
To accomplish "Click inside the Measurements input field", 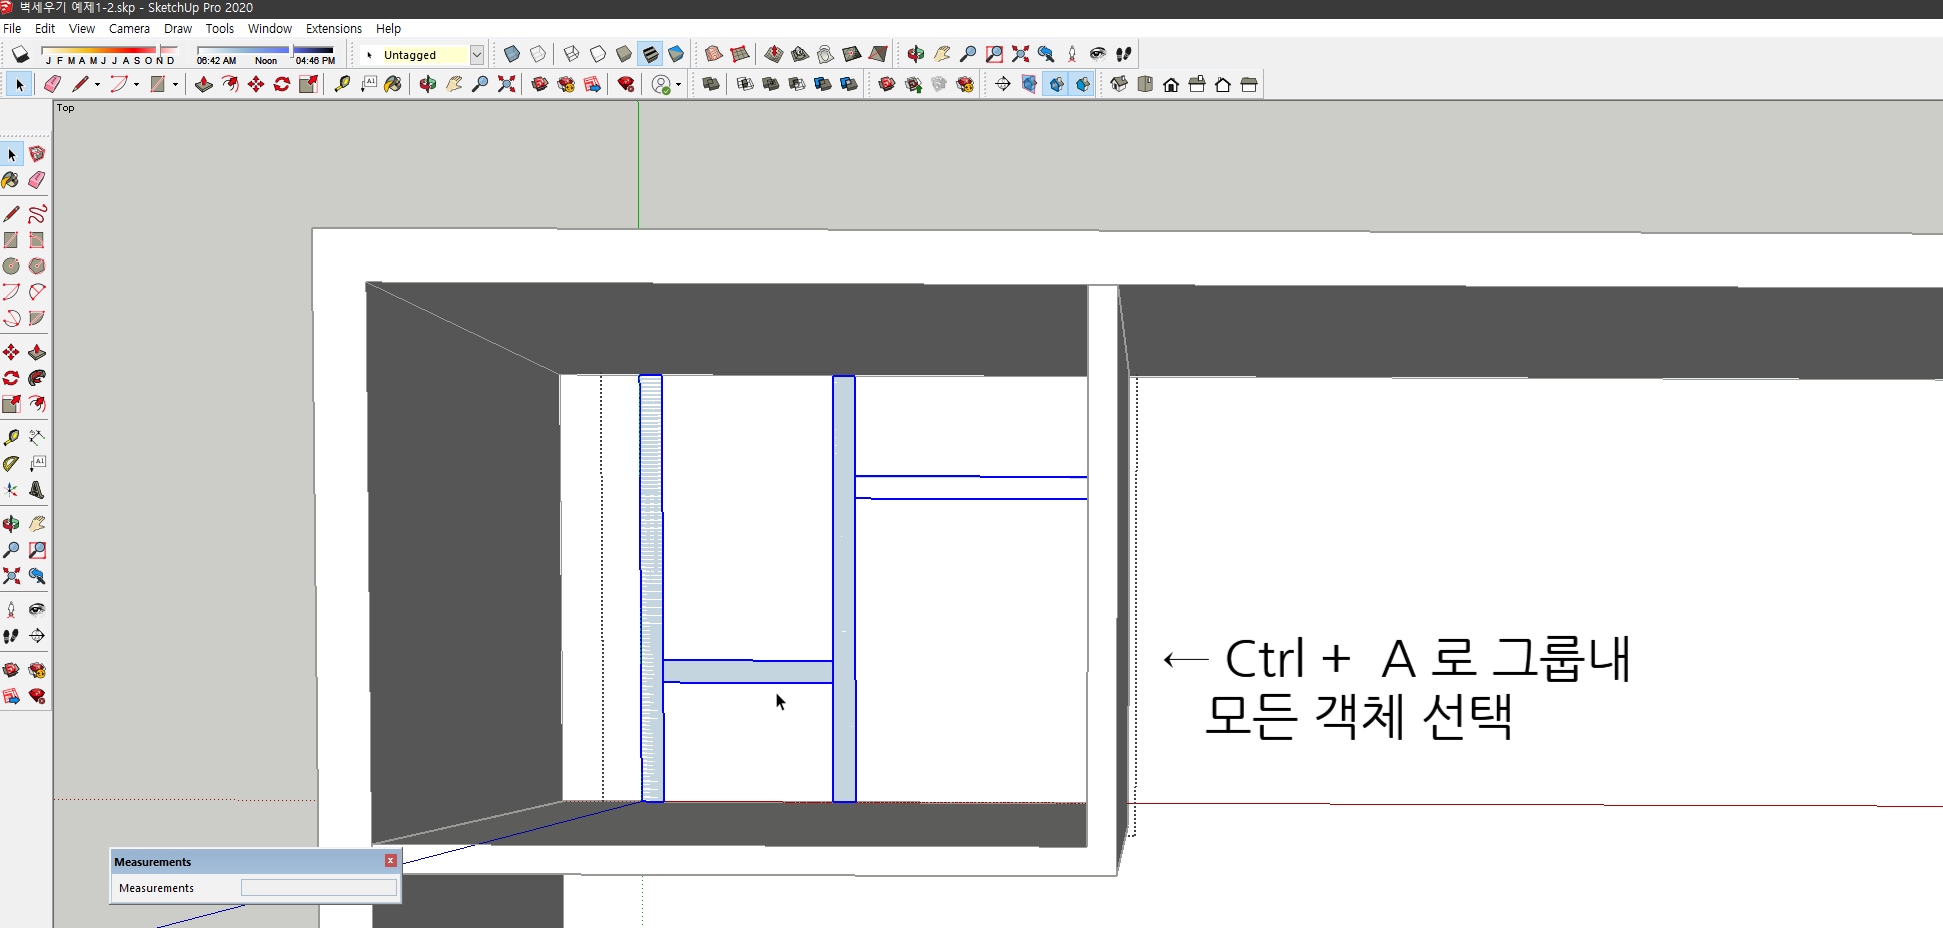I will click(x=318, y=887).
